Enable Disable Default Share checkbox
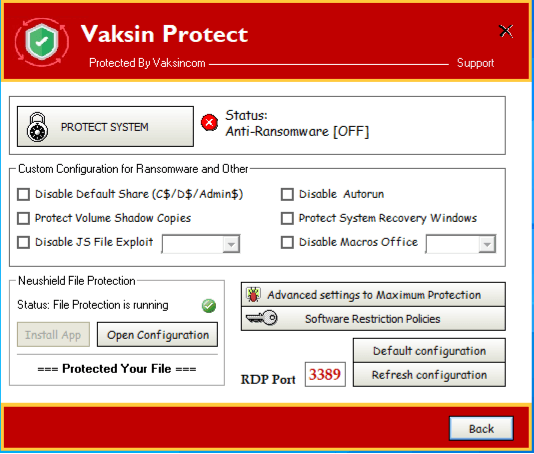534x454 pixels. tap(23, 194)
